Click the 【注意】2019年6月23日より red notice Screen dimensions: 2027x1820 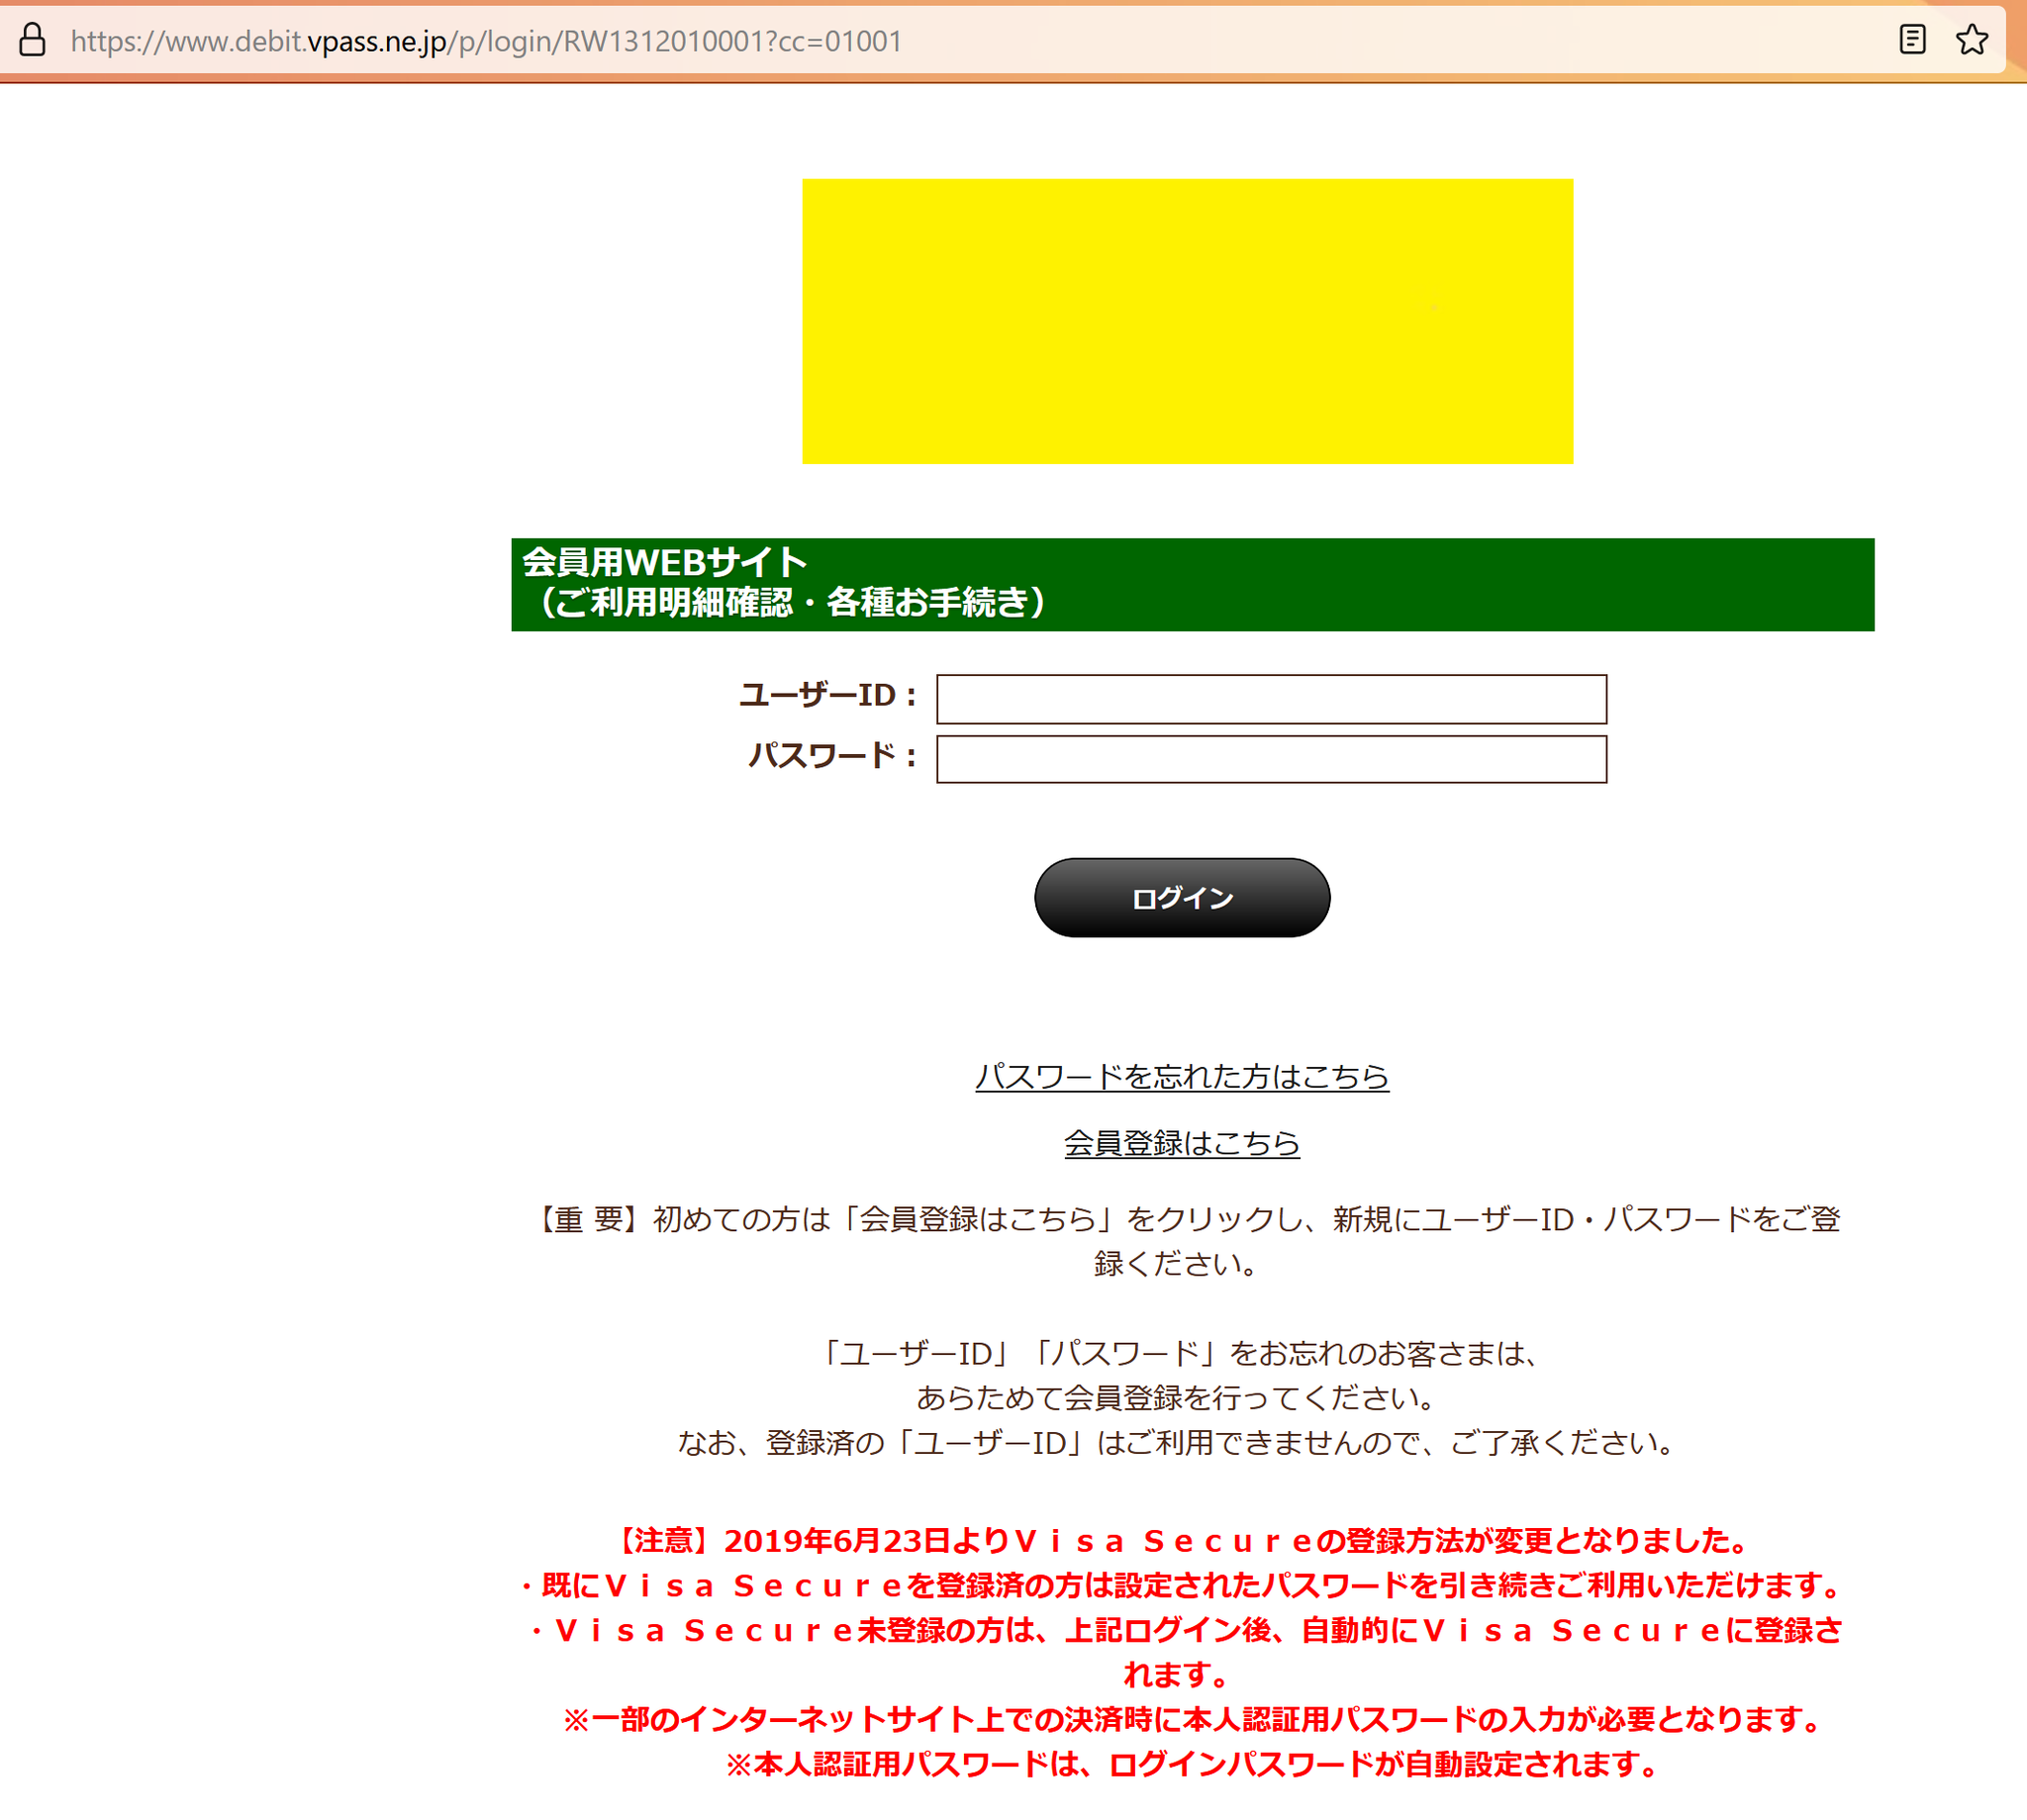[1181, 1540]
